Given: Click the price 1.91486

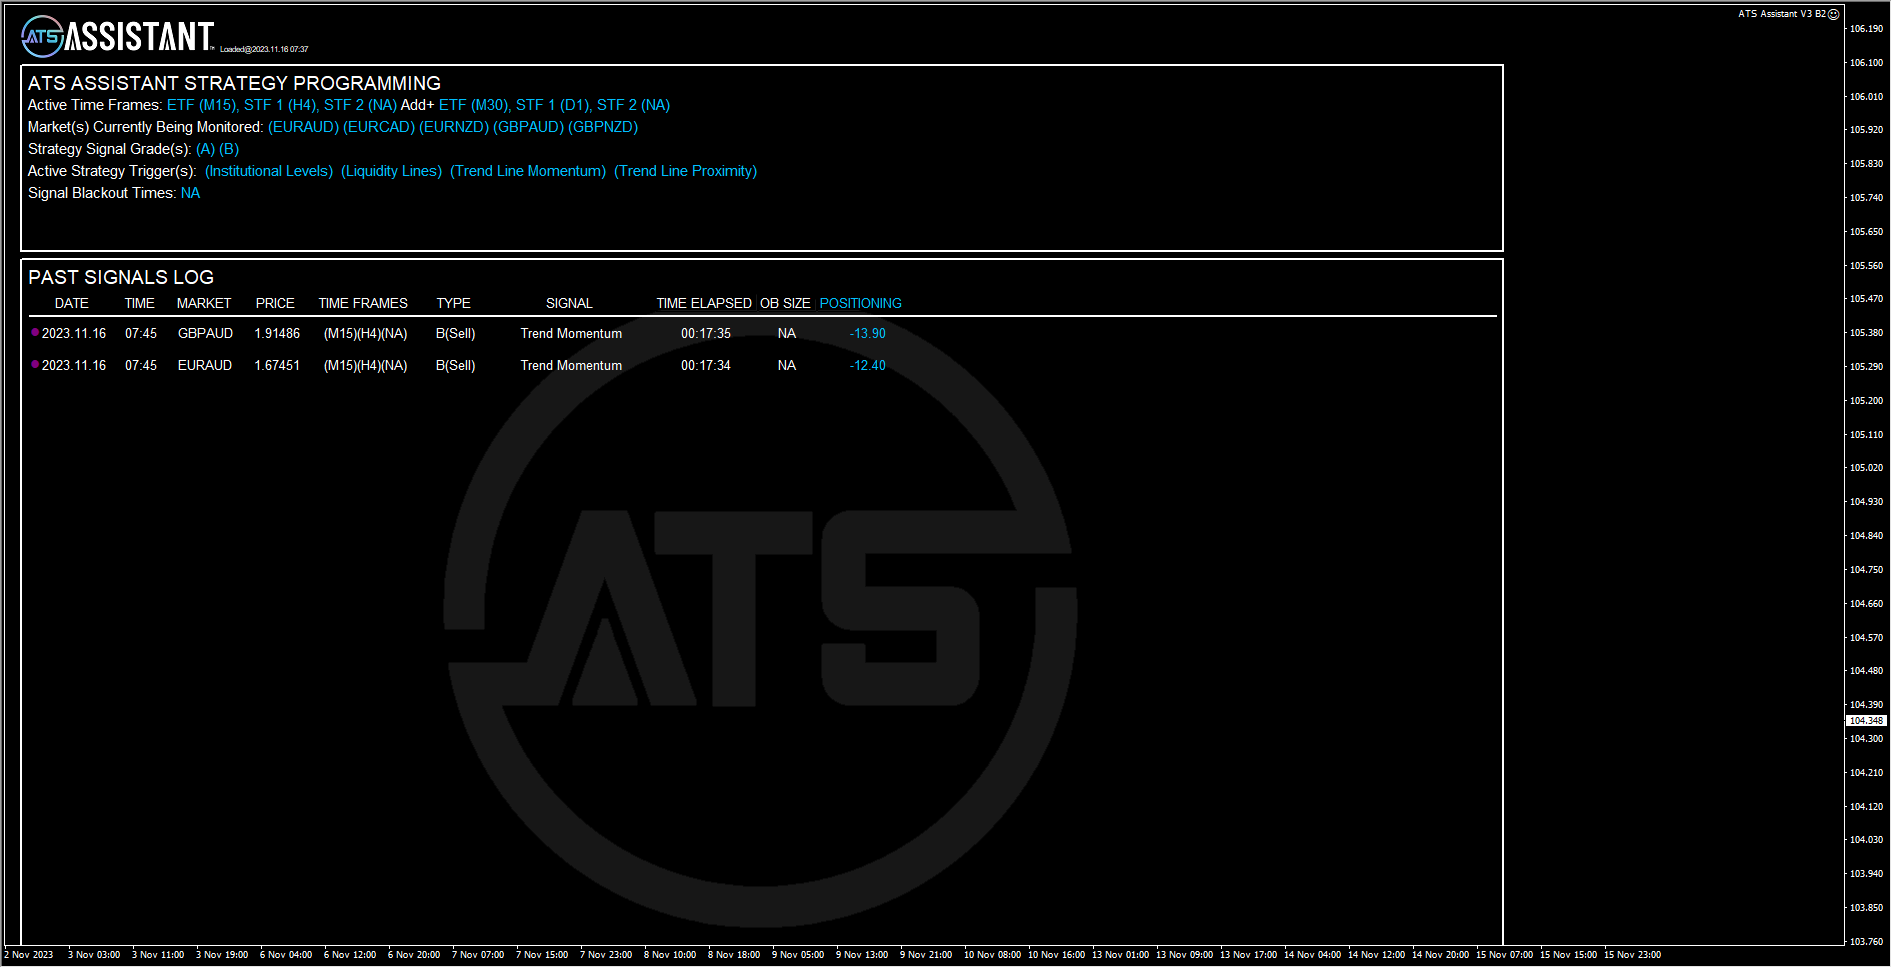Looking at the screenshot, I should point(277,333).
